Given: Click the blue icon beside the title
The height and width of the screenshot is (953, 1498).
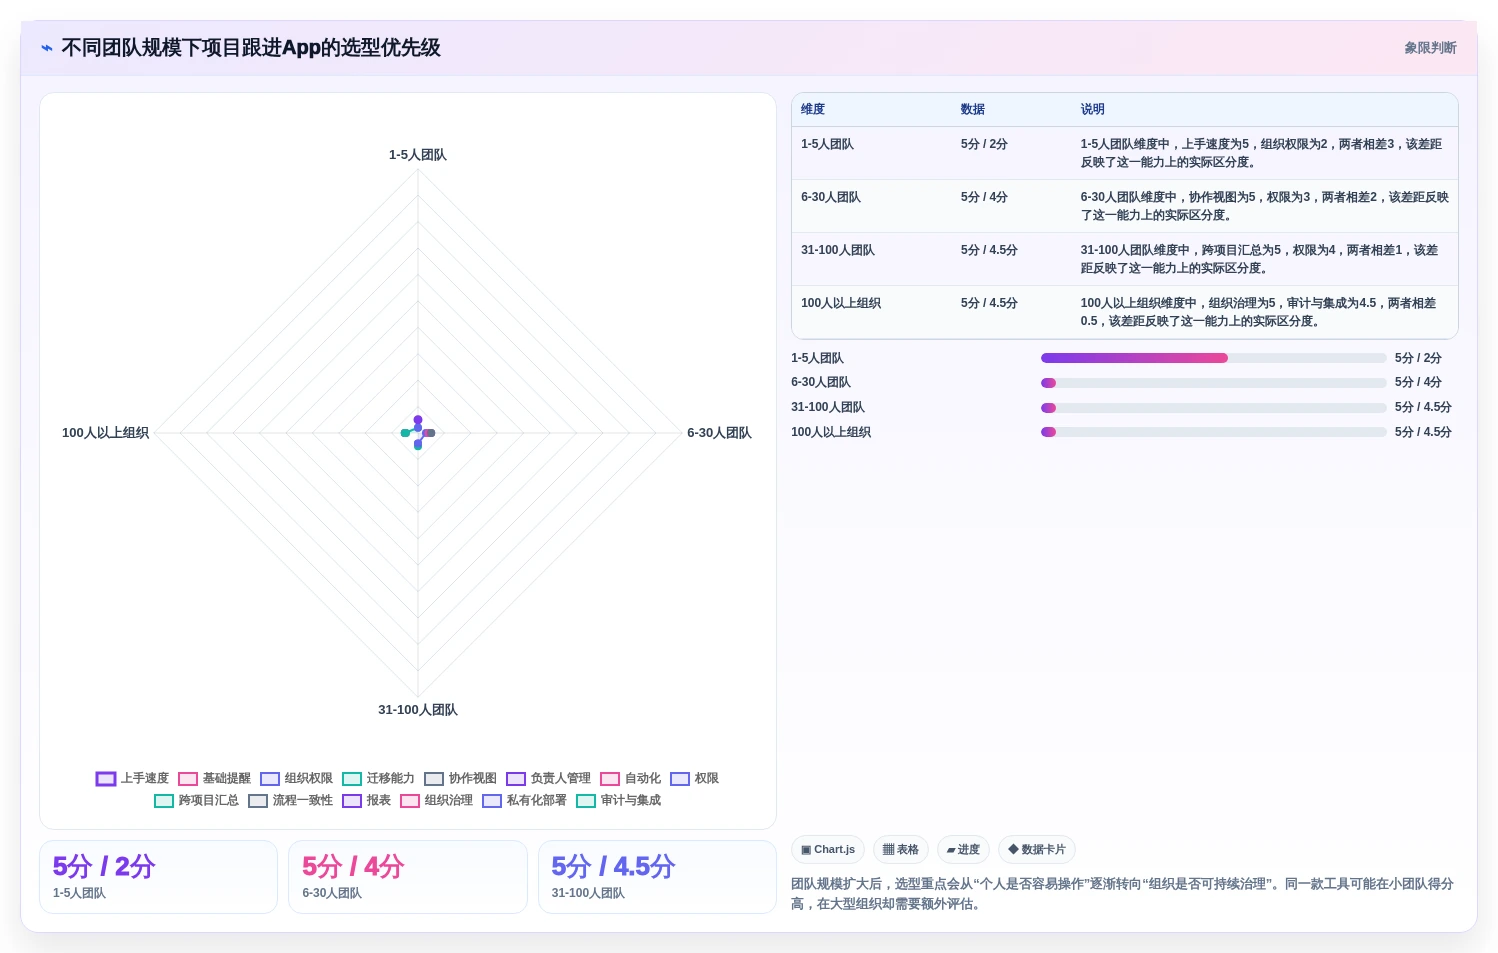Looking at the screenshot, I should point(47,48).
